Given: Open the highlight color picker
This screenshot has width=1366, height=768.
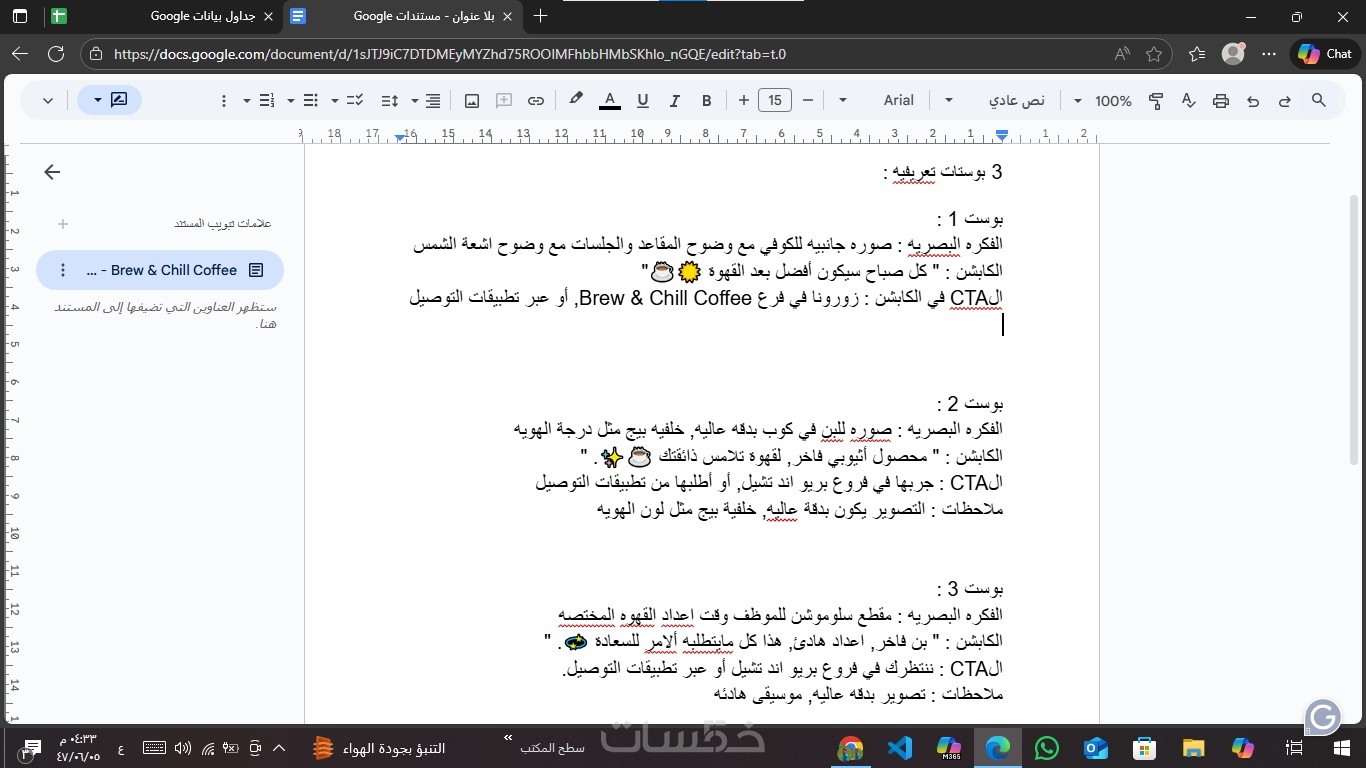Looking at the screenshot, I should coord(576,100).
